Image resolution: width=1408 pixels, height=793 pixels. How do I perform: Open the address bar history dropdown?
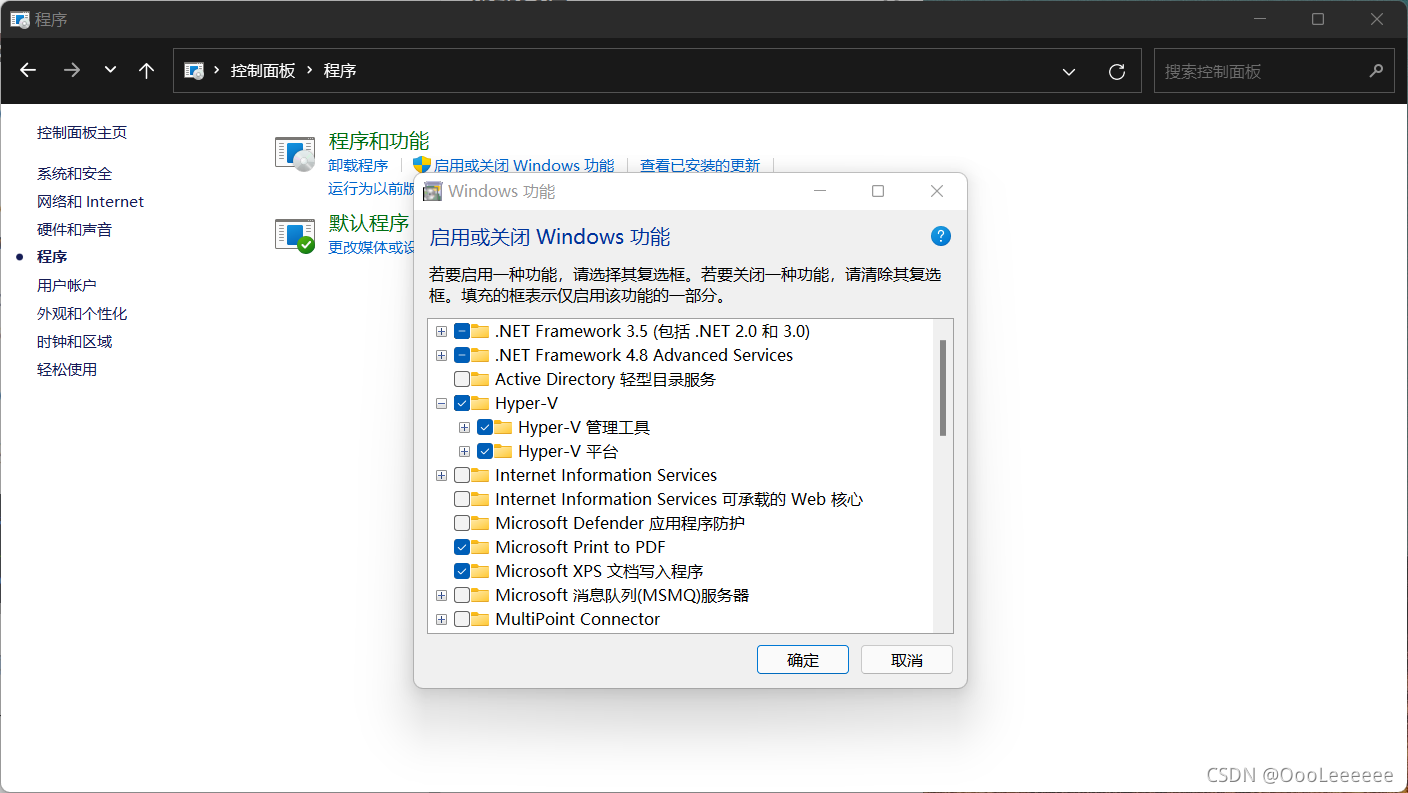pos(1069,72)
